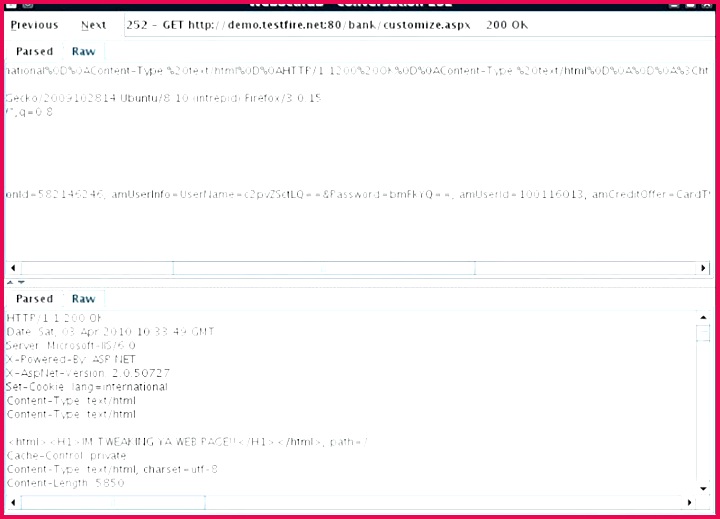Click left arrow of request horizontal scrollbar
This screenshot has height=519, width=720.
point(13,268)
